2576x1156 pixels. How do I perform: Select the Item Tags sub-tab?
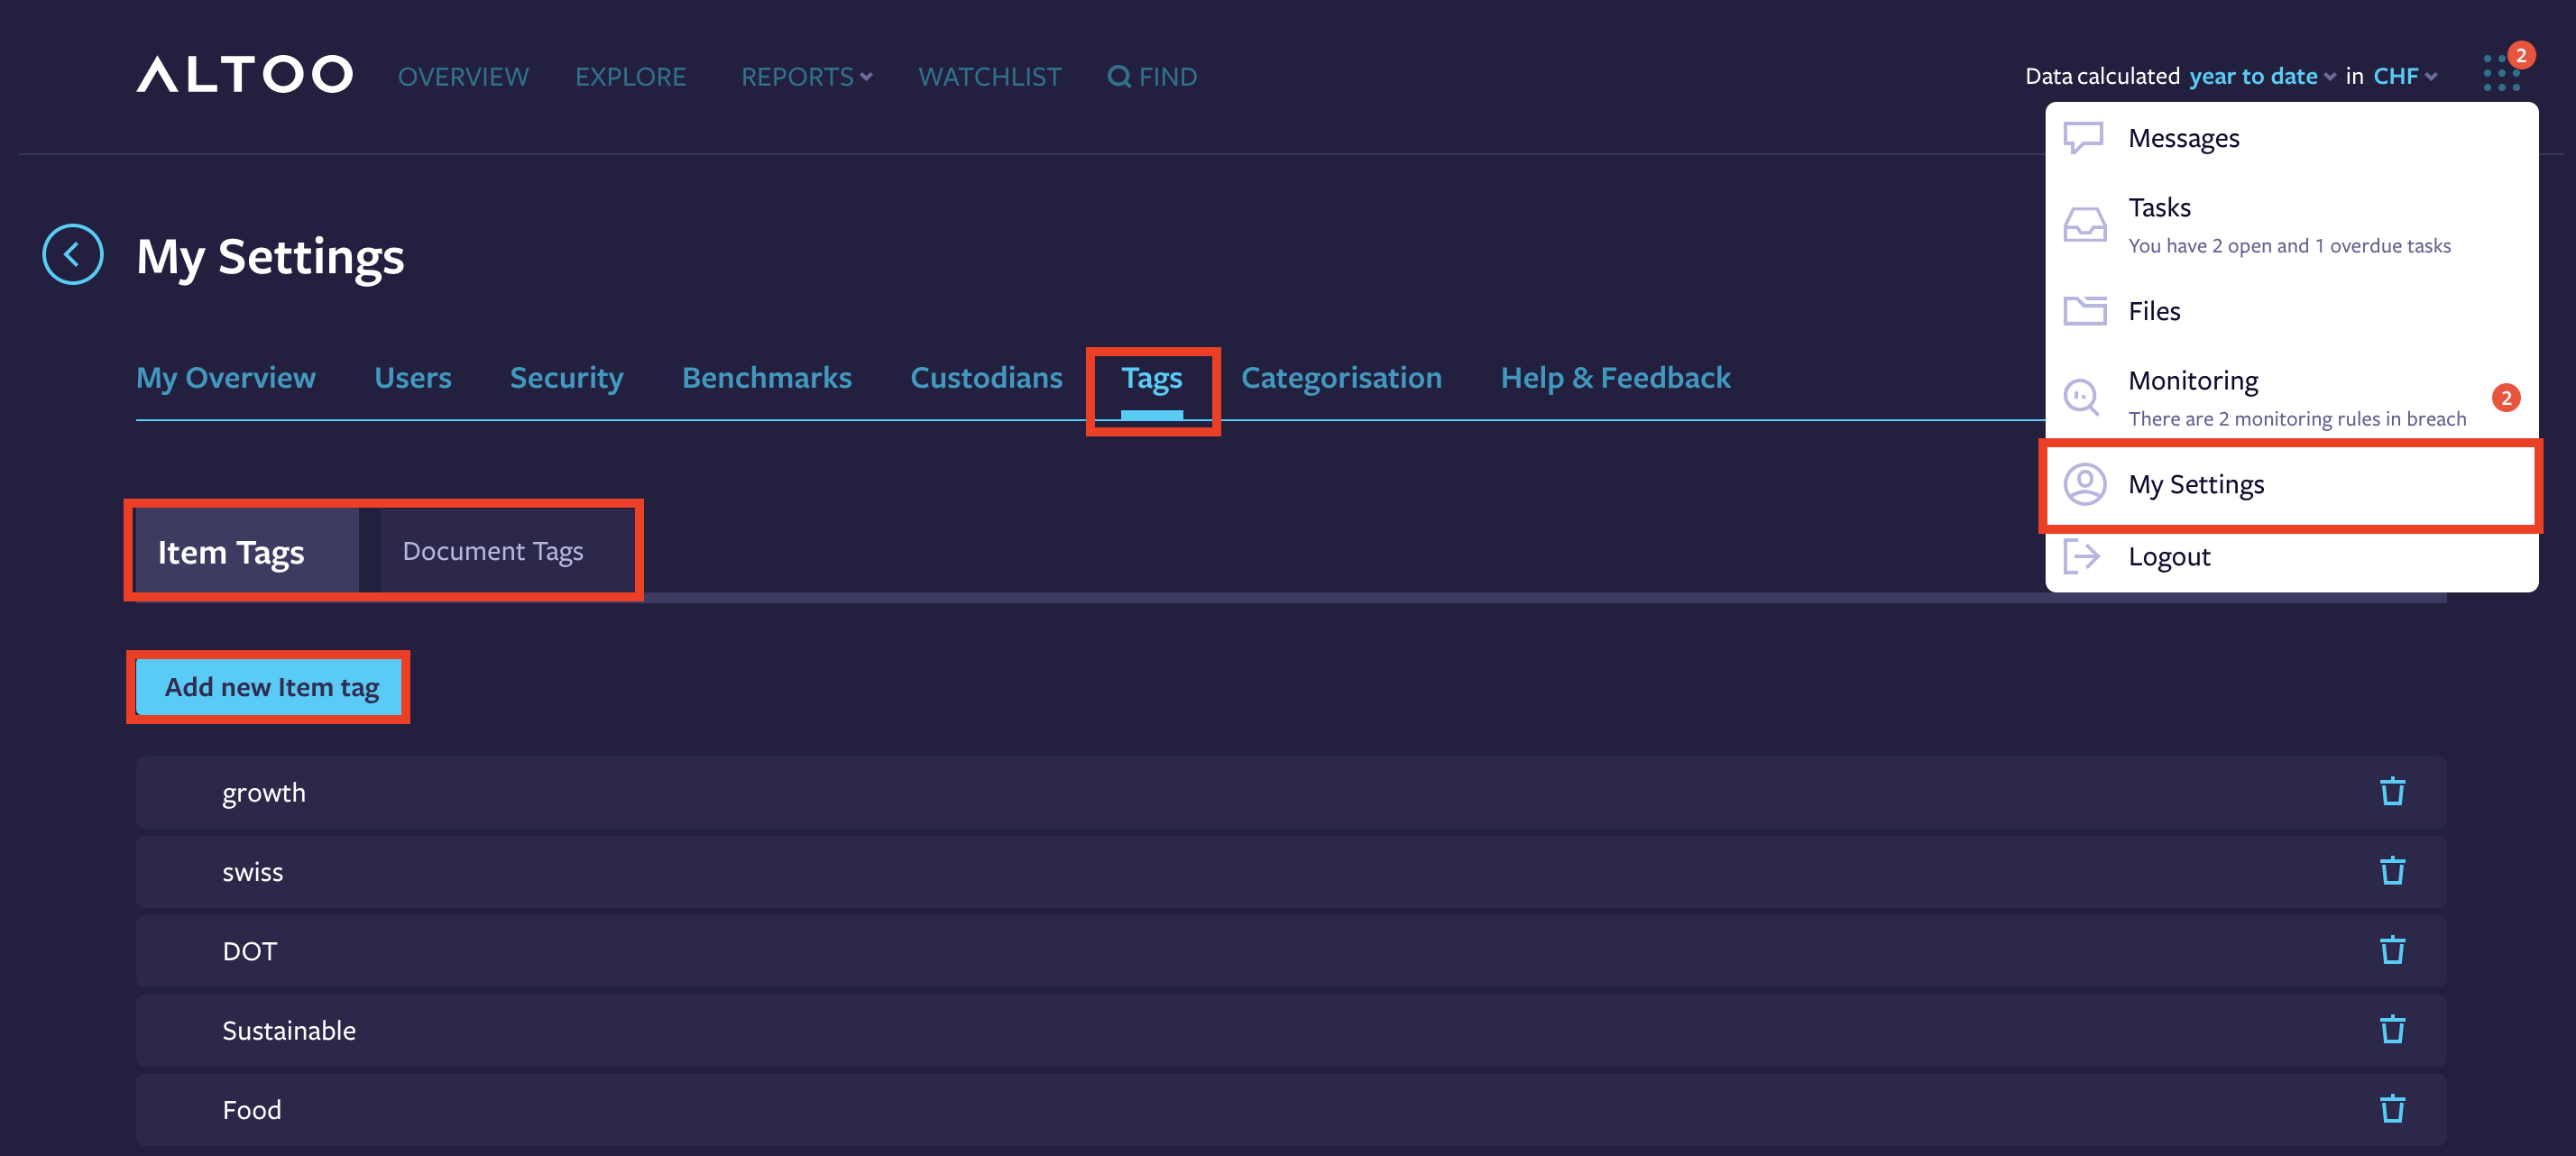[x=246, y=551]
